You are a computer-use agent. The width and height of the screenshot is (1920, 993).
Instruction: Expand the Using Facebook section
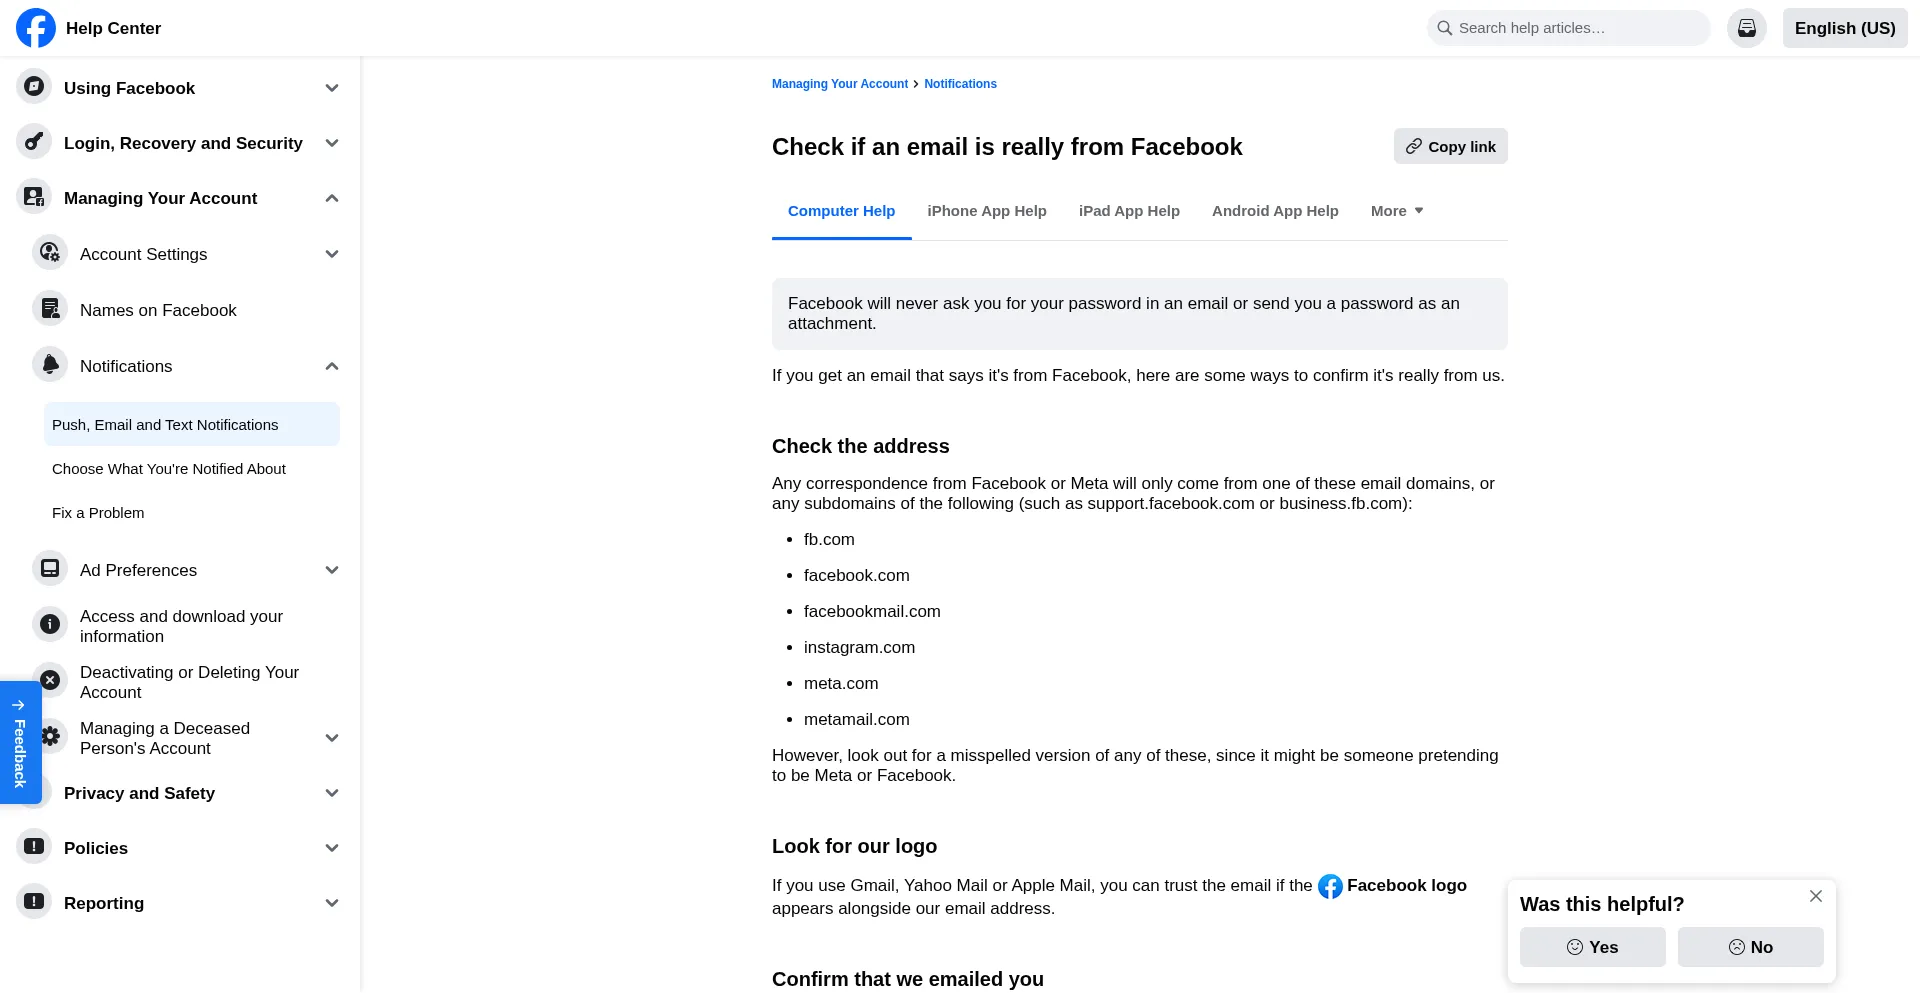coord(332,88)
